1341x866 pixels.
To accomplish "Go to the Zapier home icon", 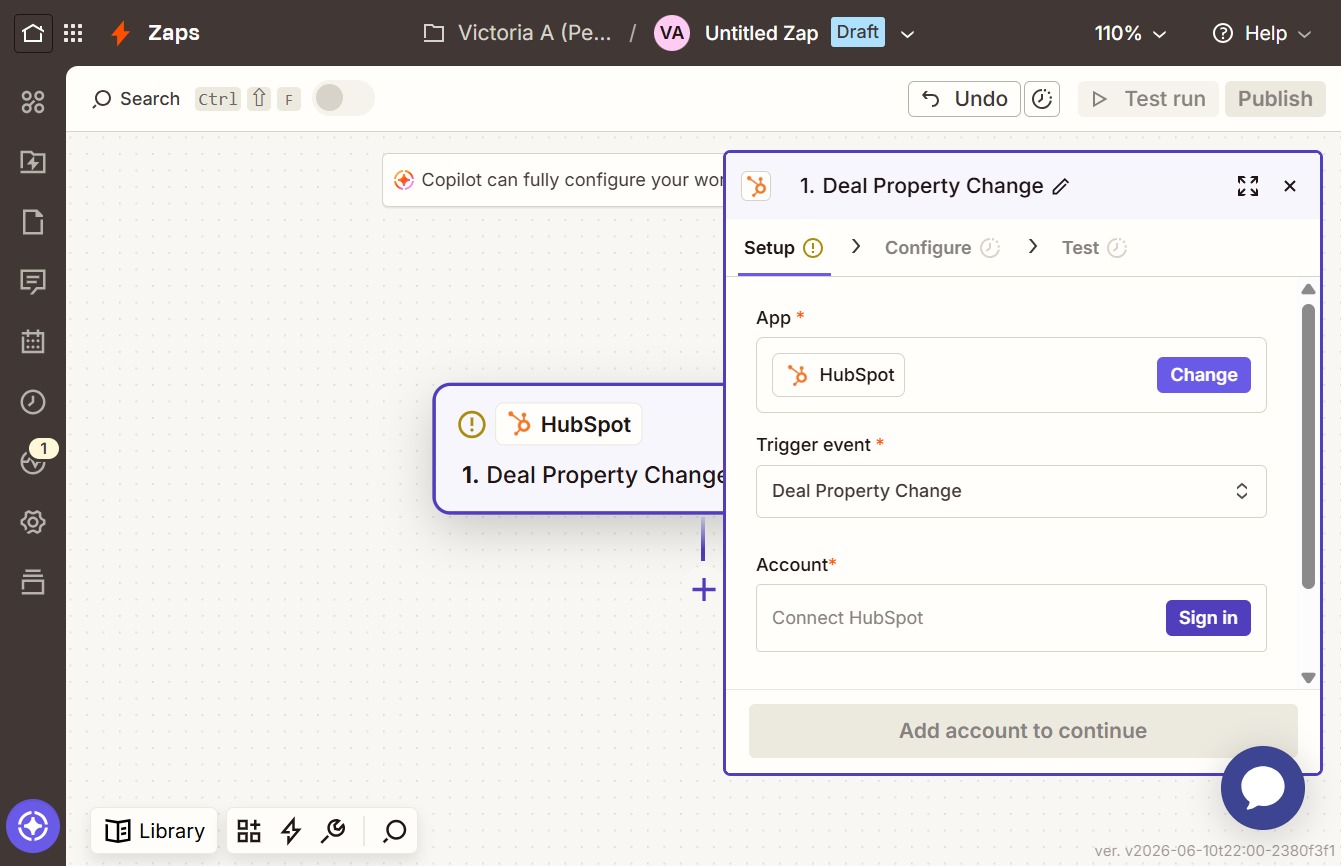I will (33, 33).
